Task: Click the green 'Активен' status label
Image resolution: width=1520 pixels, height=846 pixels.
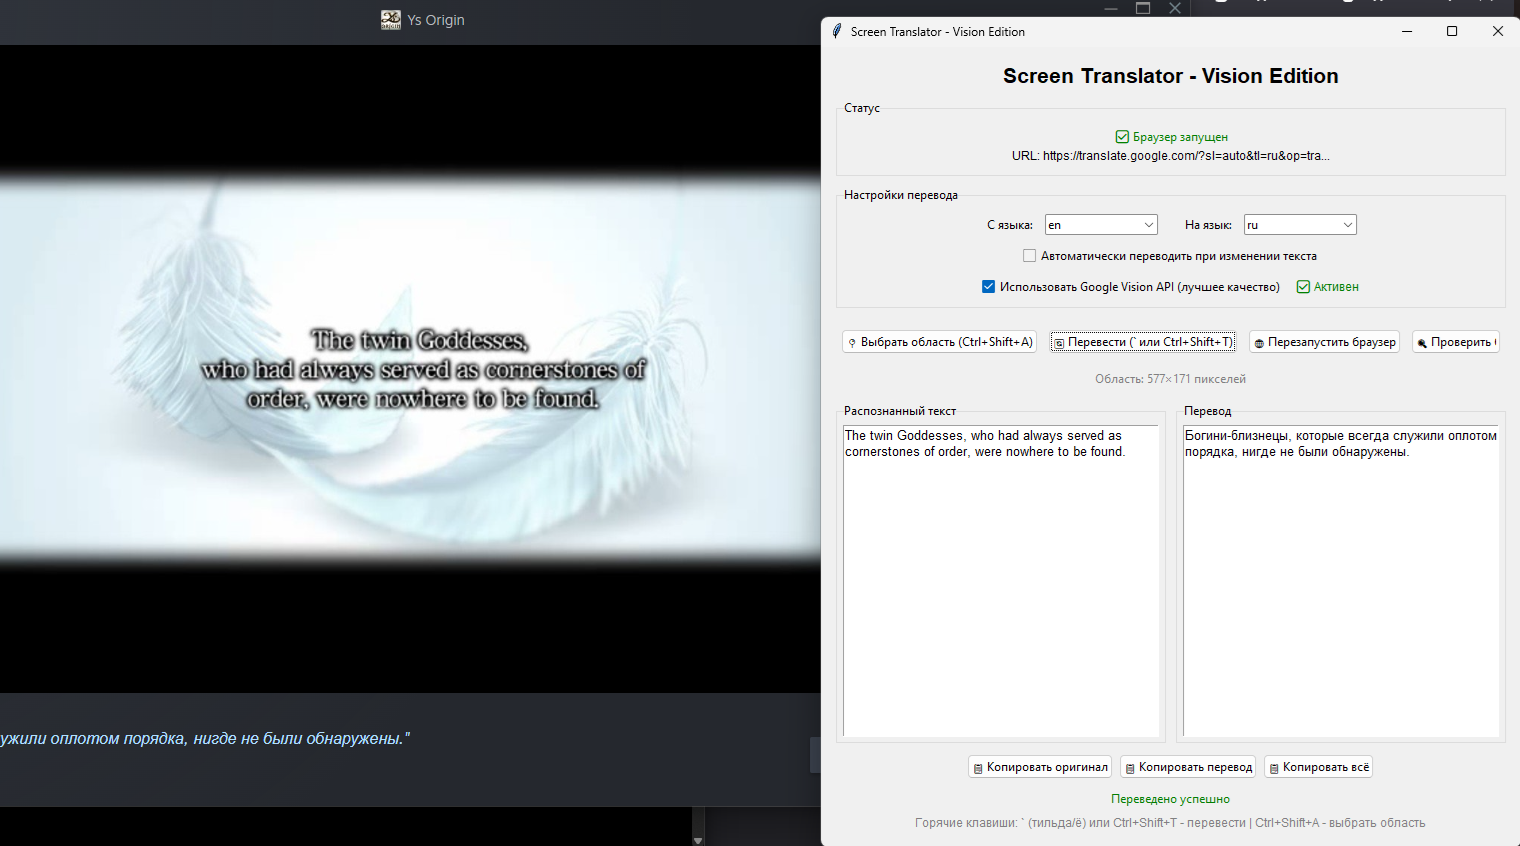Action: pyautogui.click(x=1336, y=287)
